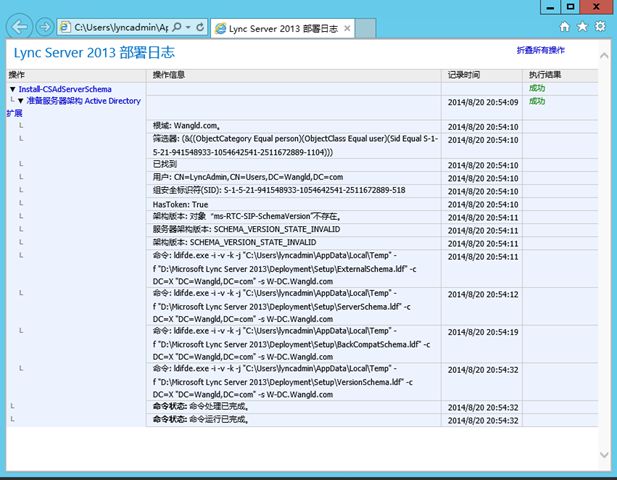617x480 pixels.
Task: Click the 准备服务器架构 Active Directory link
Action: [x=83, y=101]
